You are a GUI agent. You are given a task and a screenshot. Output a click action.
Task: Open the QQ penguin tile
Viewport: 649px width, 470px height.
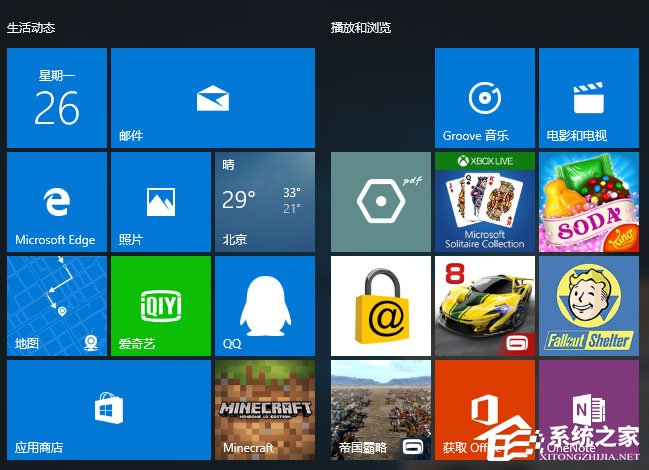pos(265,306)
